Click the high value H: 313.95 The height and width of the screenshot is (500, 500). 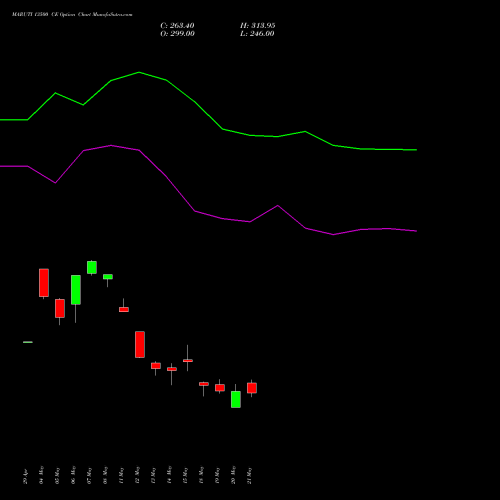pyautogui.click(x=257, y=26)
